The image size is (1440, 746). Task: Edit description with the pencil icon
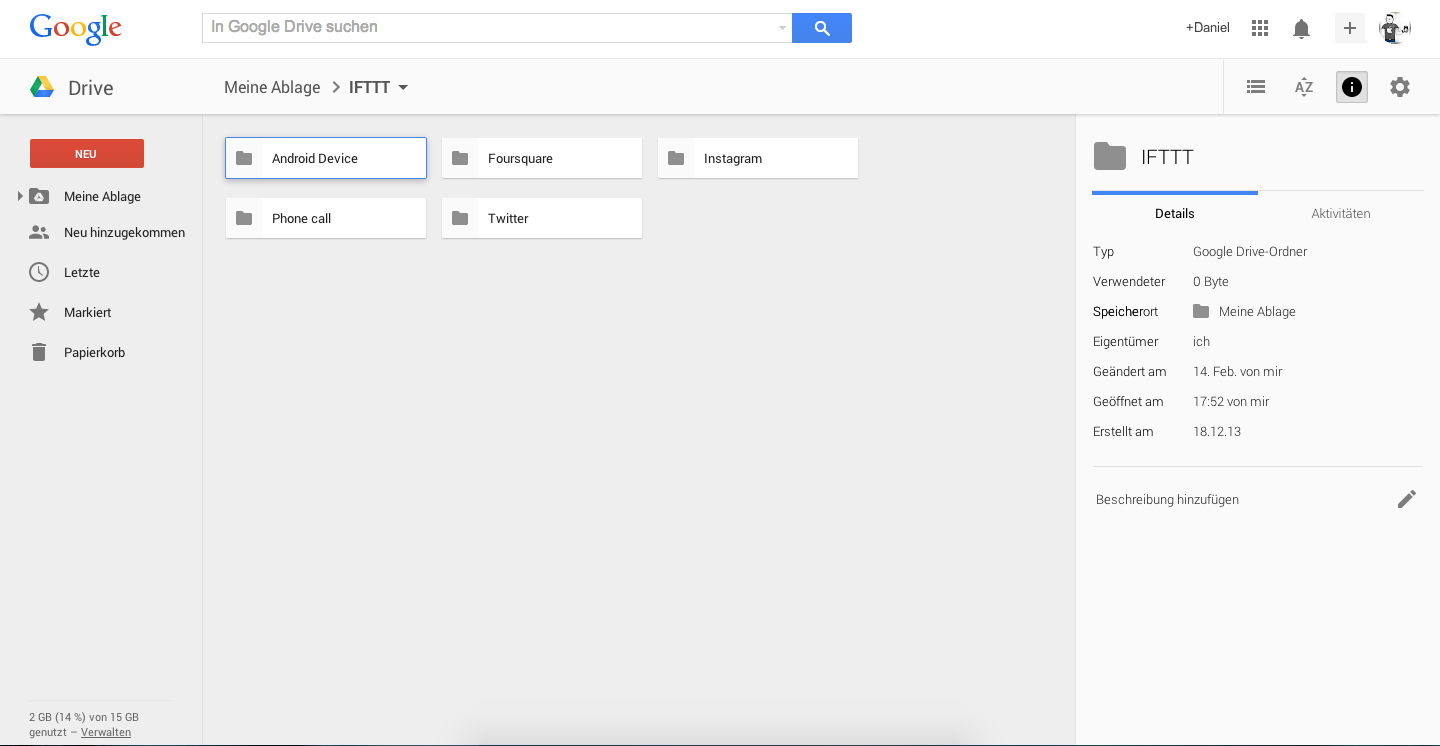(1407, 499)
